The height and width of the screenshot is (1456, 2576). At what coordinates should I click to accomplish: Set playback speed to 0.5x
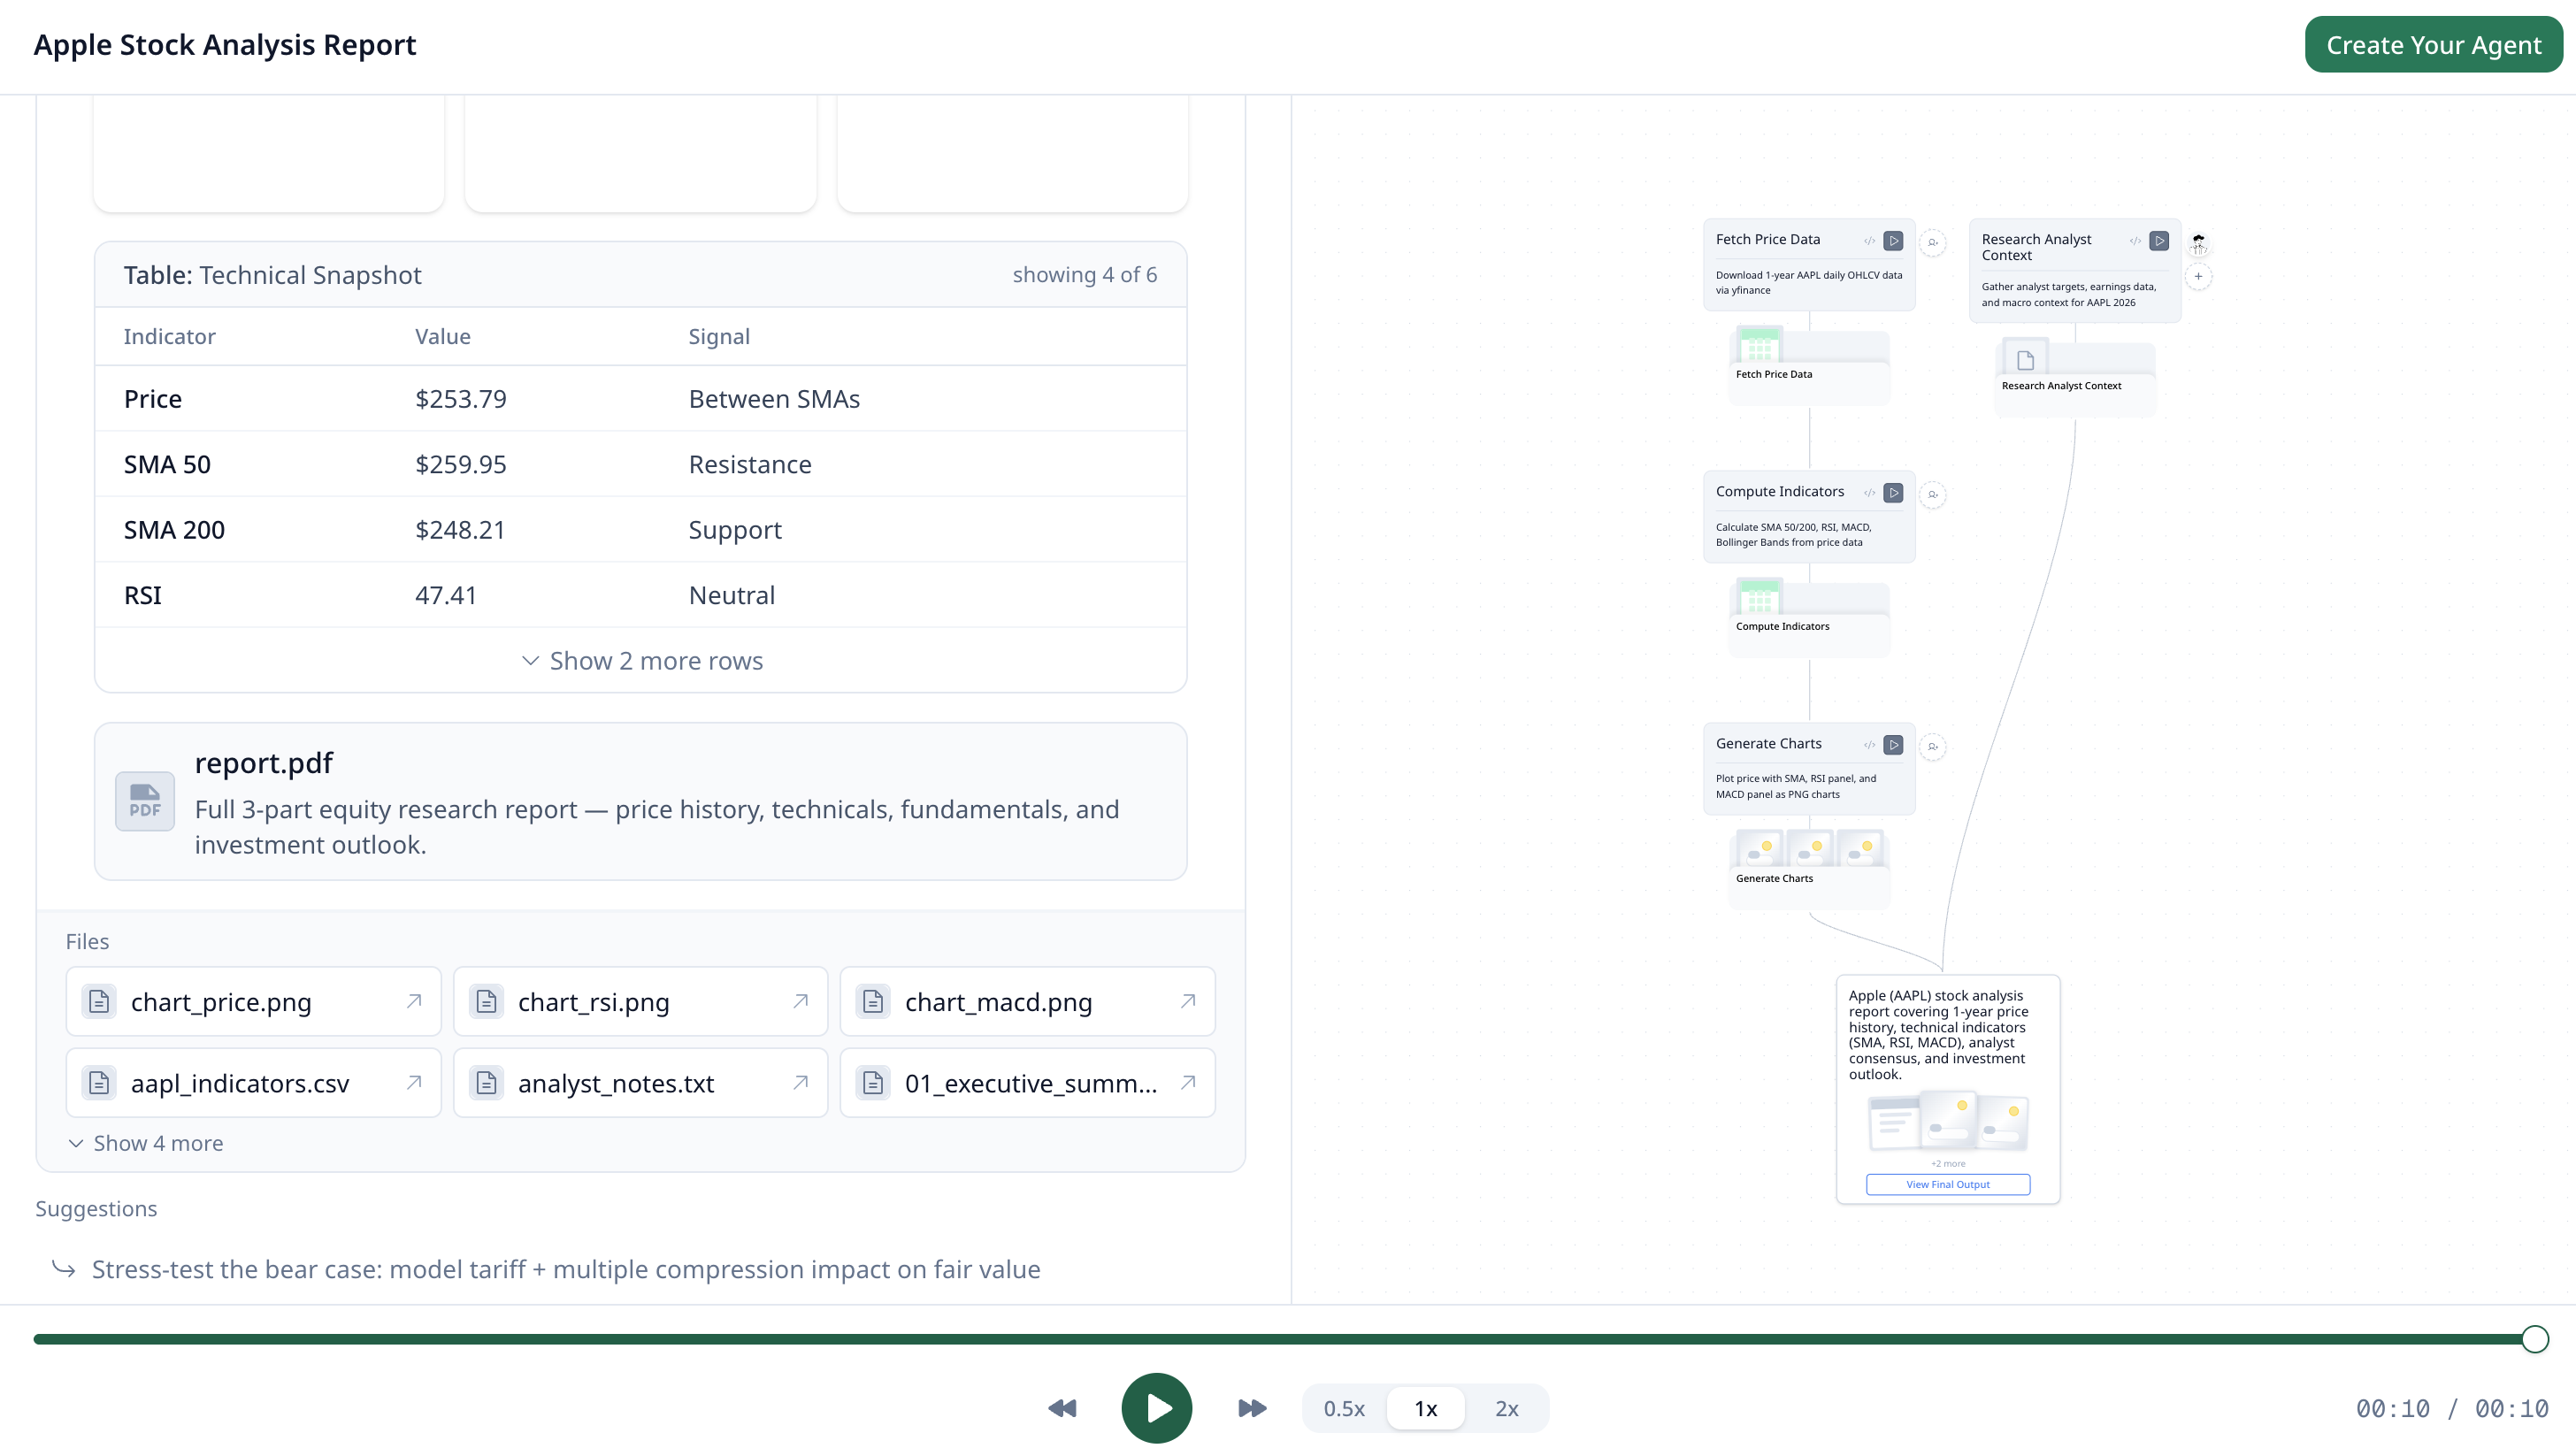pos(1344,1408)
